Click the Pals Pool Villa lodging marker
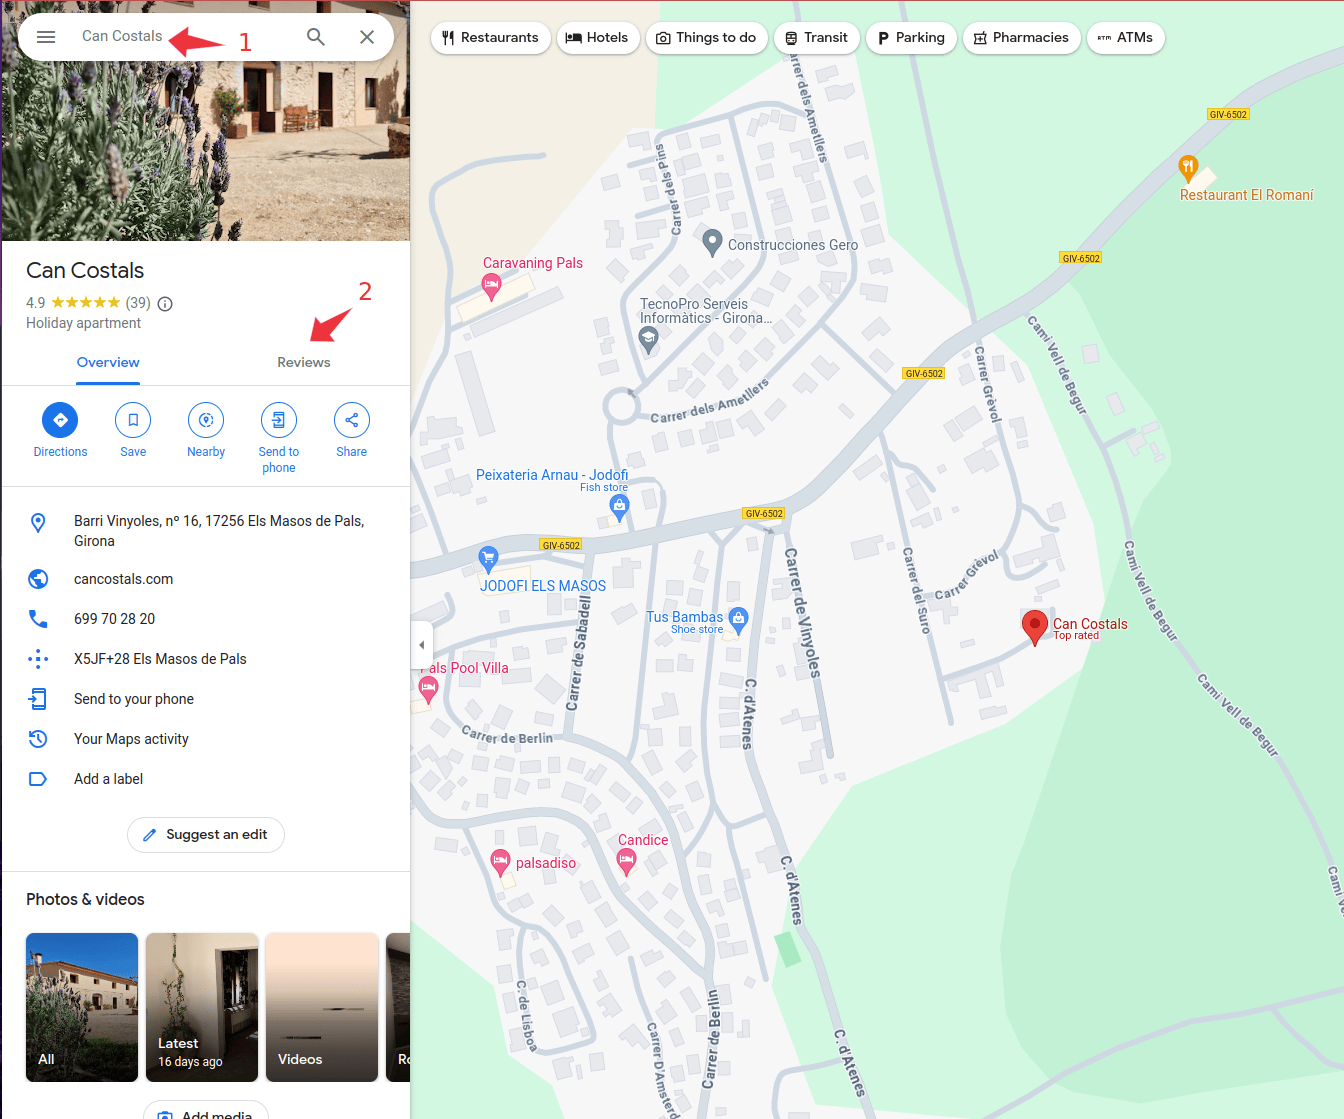Screen dimensions: 1344x1119 coord(428,688)
